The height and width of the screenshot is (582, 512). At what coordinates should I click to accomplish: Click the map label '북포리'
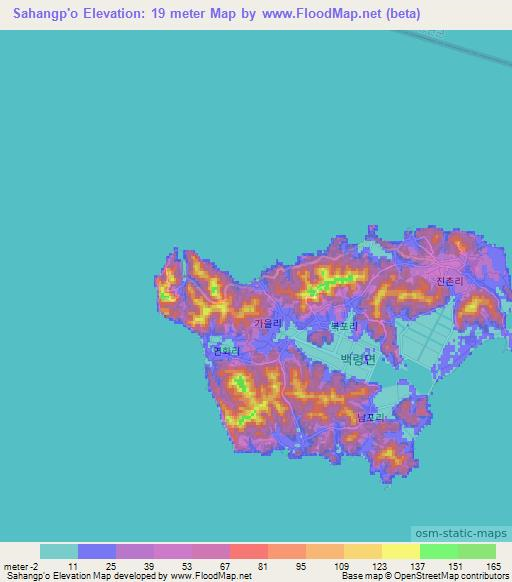coord(344,326)
